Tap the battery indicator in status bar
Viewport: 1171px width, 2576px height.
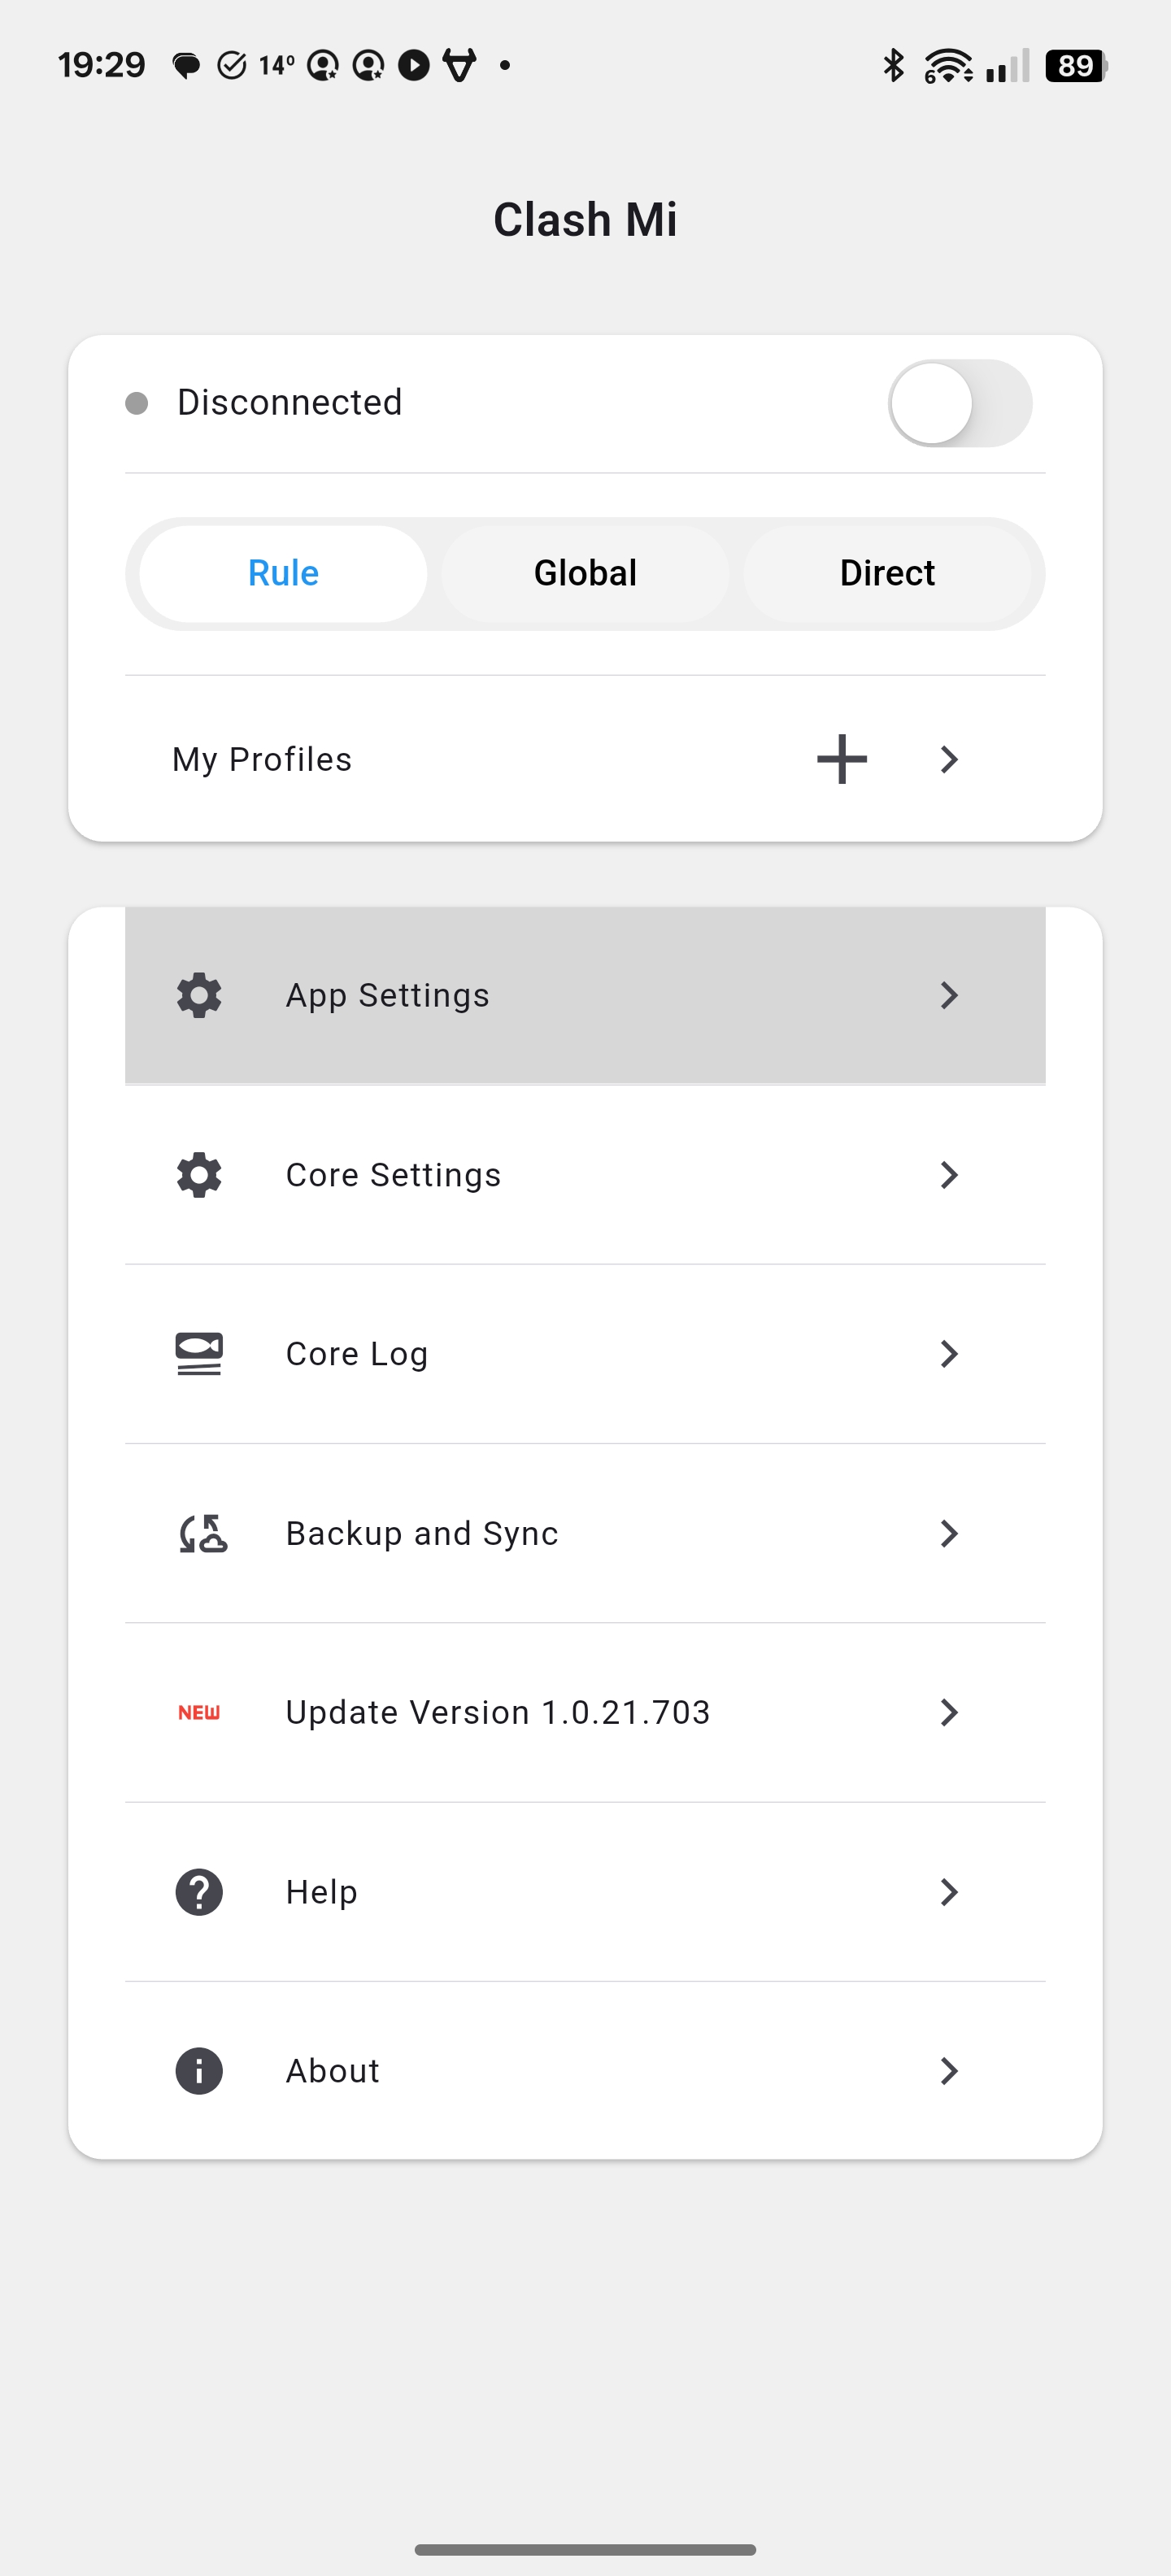click(x=1075, y=66)
